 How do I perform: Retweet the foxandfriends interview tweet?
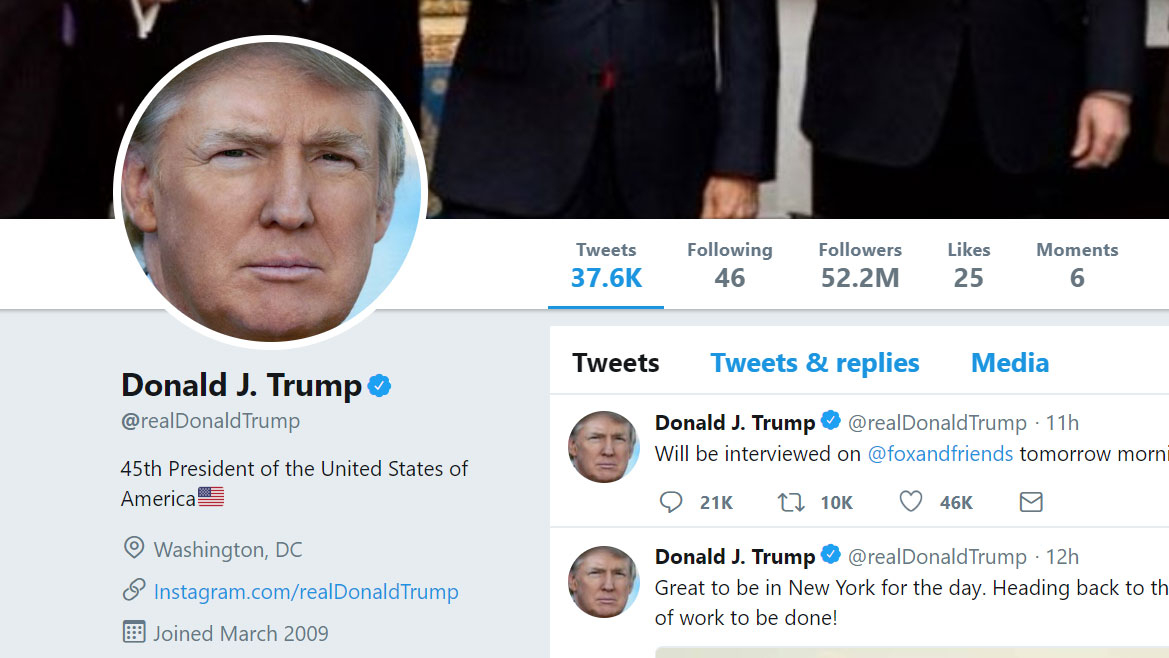pos(791,502)
